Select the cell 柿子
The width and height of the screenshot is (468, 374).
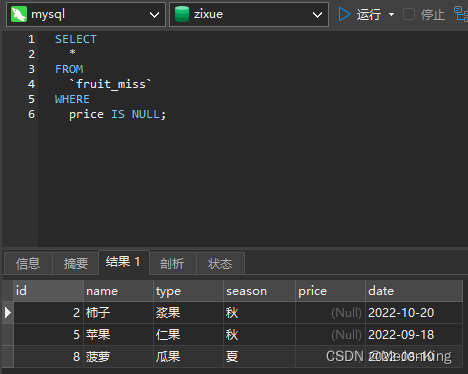click(x=118, y=313)
